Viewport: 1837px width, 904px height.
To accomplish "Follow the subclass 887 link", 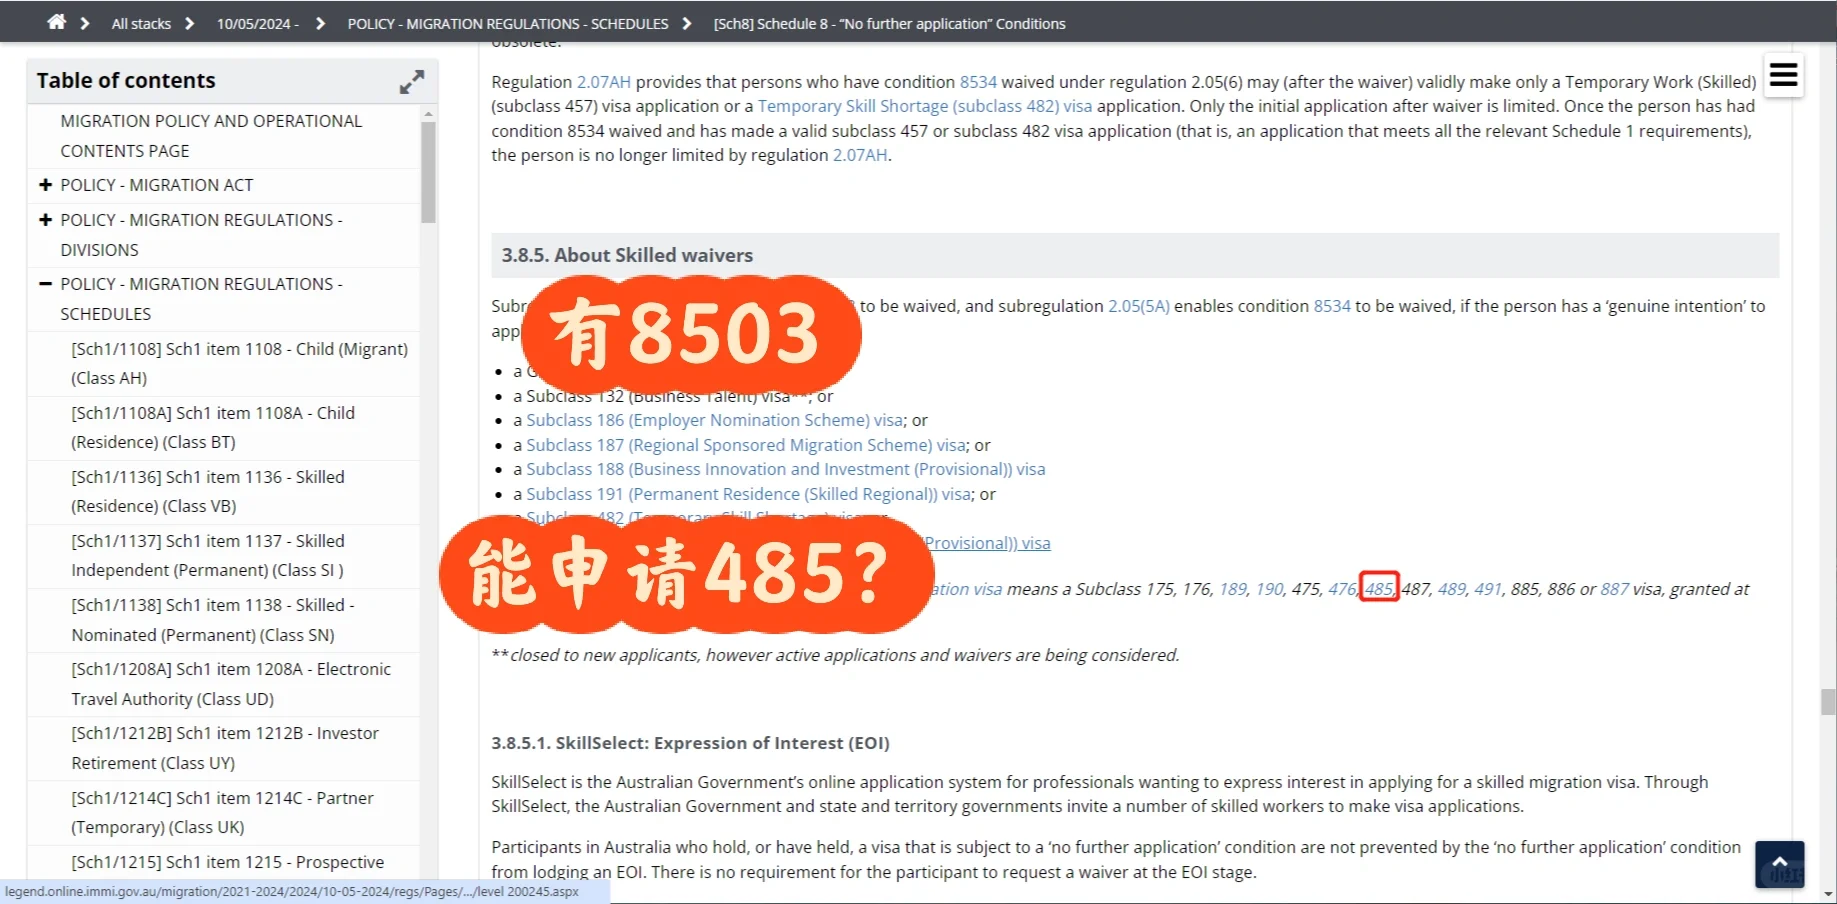I will tap(1615, 589).
